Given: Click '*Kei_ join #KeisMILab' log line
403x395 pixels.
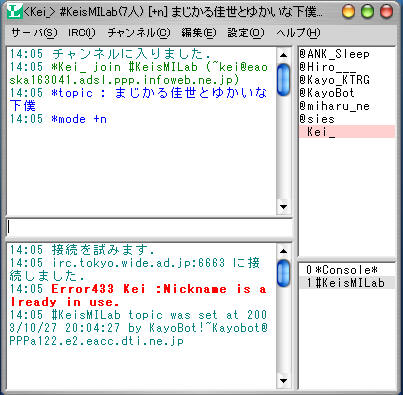Looking at the screenshot, I should [x=139, y=73].
